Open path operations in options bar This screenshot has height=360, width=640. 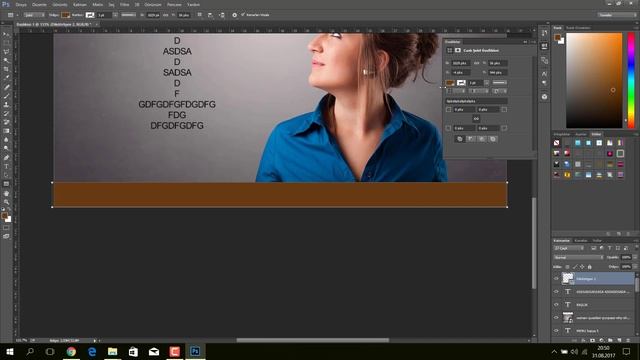[x=200, y=15]
